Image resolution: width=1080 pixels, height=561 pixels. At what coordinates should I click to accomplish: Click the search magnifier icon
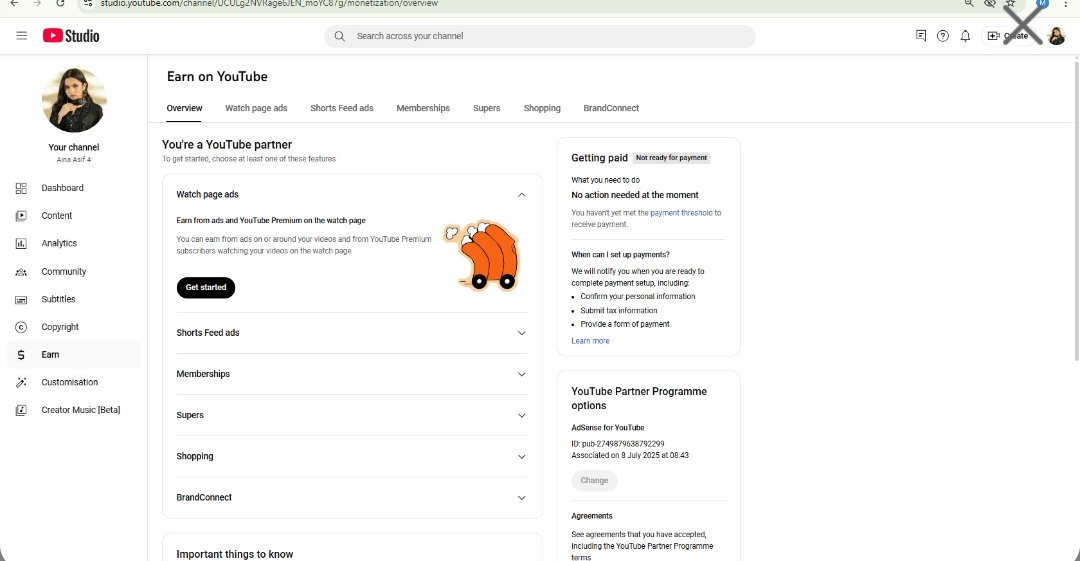click(x=340, y=36)
